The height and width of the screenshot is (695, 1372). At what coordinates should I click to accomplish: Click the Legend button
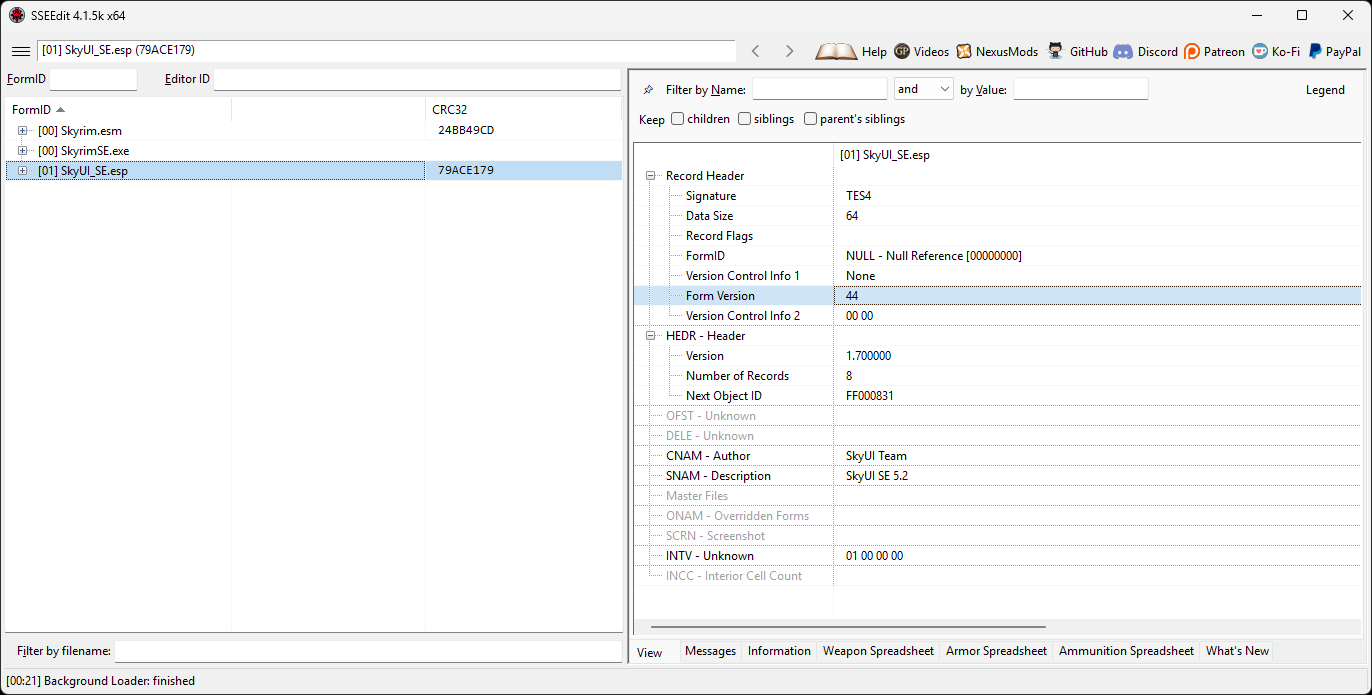[1325, 90]
